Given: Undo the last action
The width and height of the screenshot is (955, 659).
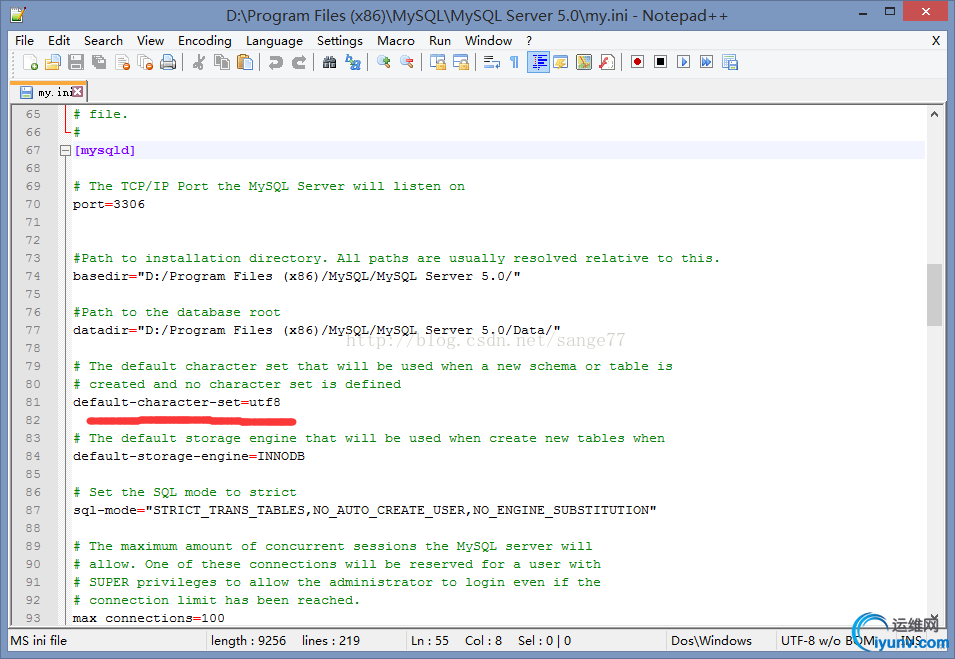Looking at the screenshot, I should (275, 62).
